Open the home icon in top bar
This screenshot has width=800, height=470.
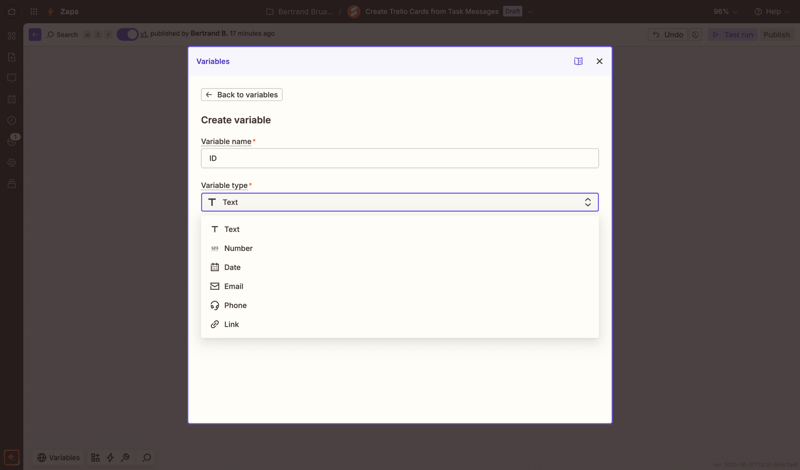(11, 11)
